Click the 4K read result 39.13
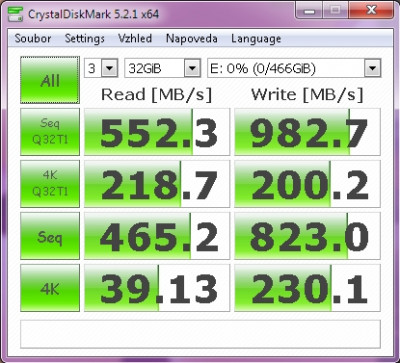400x363 pixels. [x=157, y=288]
